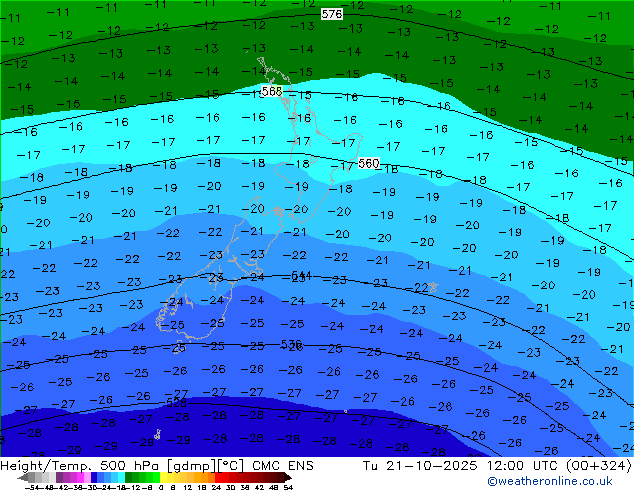Click the 528 height contour label
The height and width of the screenshot is (490, 634).
tap(177, 402)
